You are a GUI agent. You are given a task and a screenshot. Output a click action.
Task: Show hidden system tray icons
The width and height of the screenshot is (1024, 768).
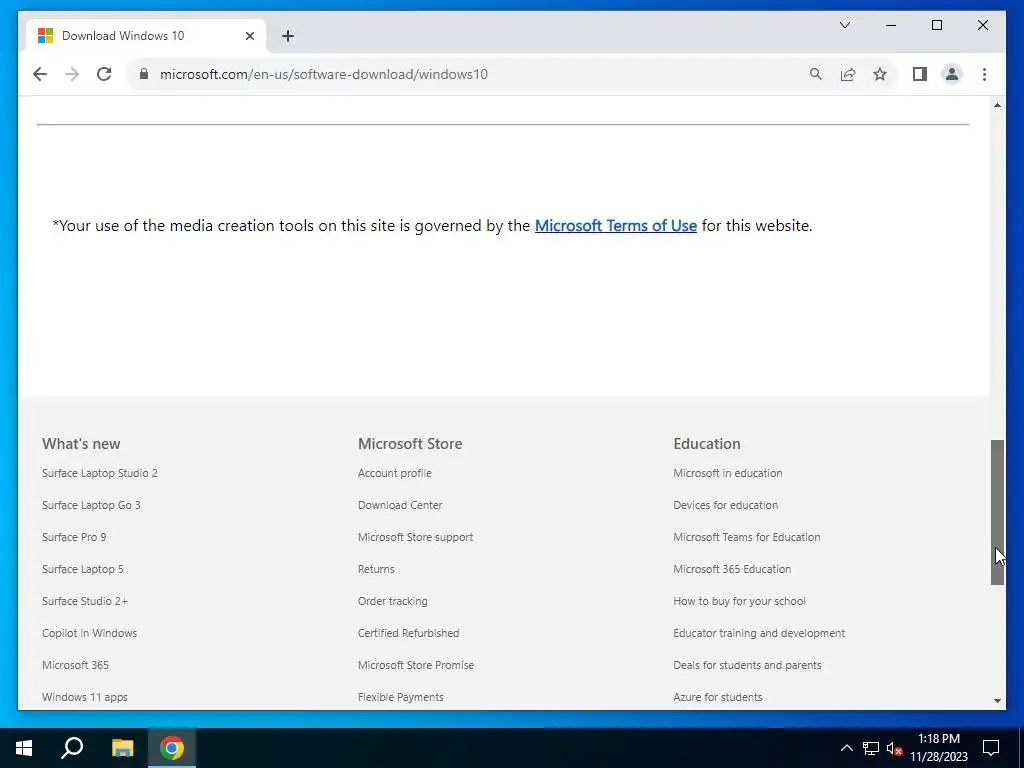point(846,748)
